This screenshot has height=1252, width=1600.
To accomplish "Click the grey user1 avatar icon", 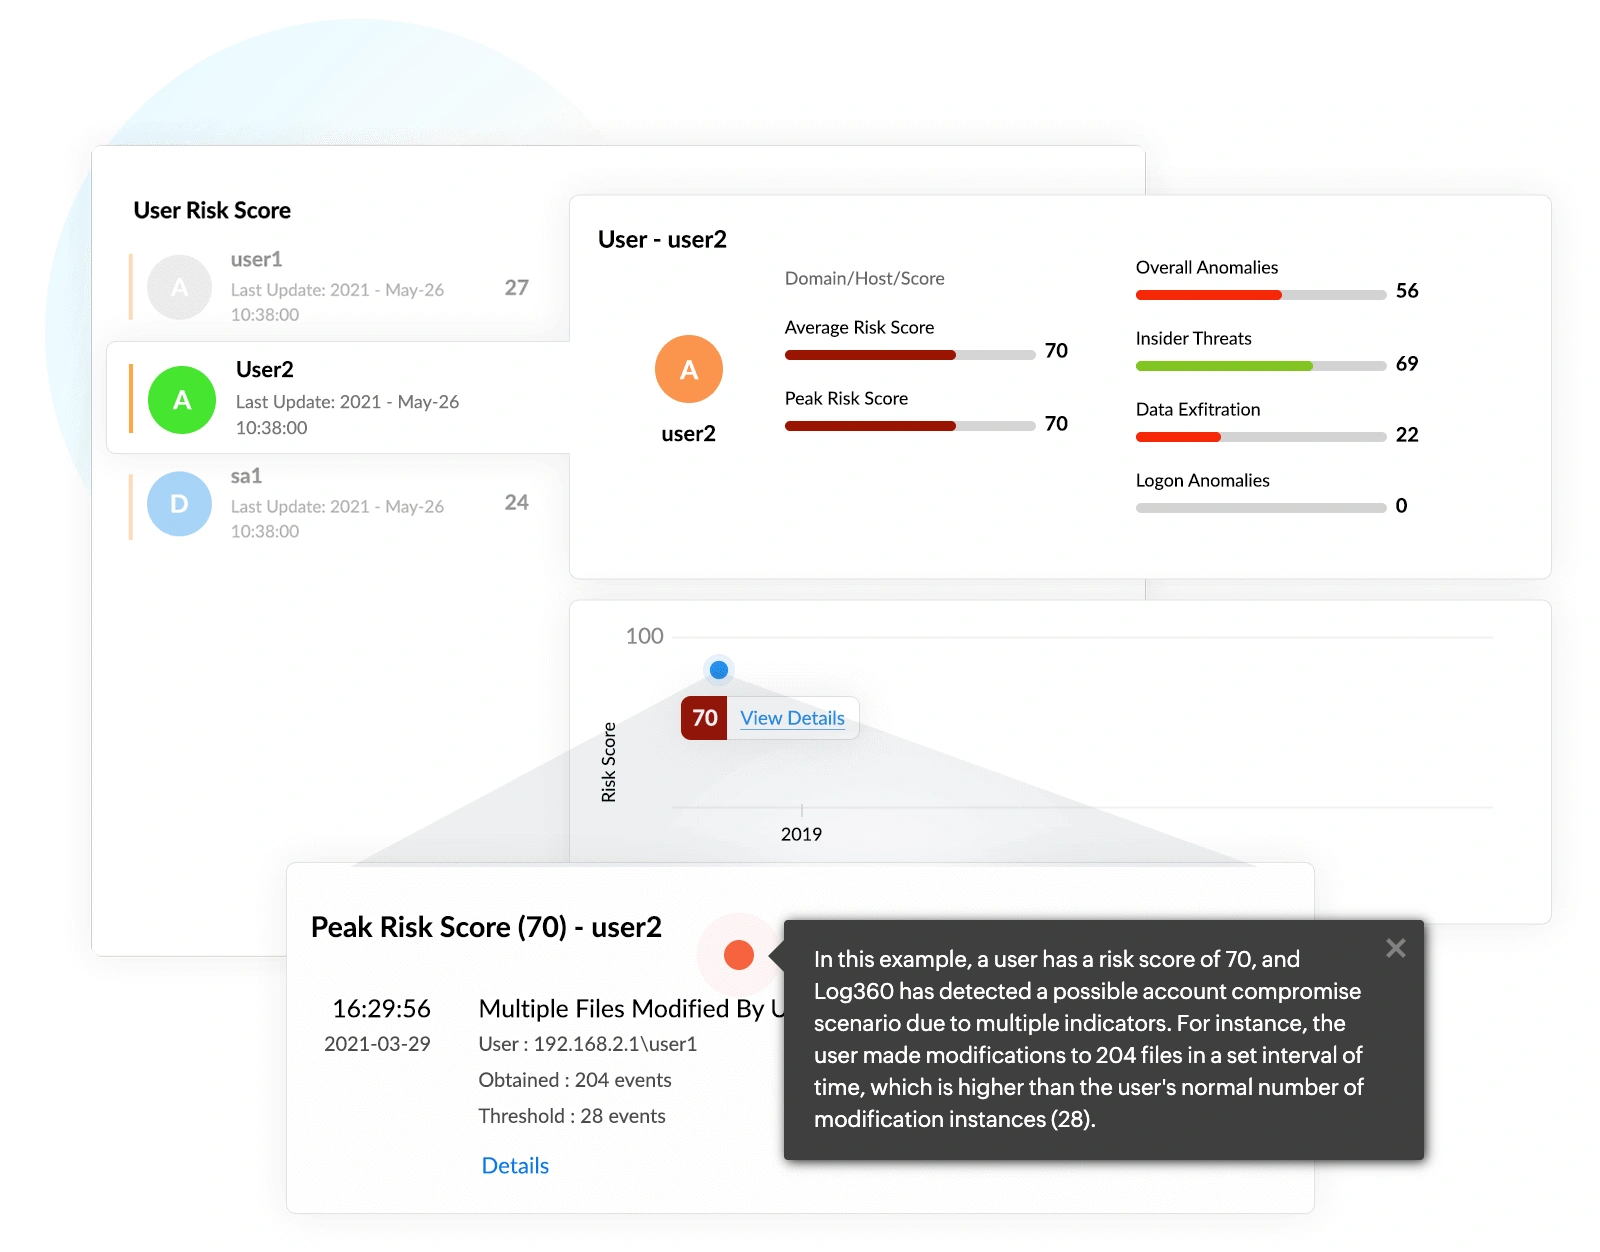I will click(x=180, y=287).
